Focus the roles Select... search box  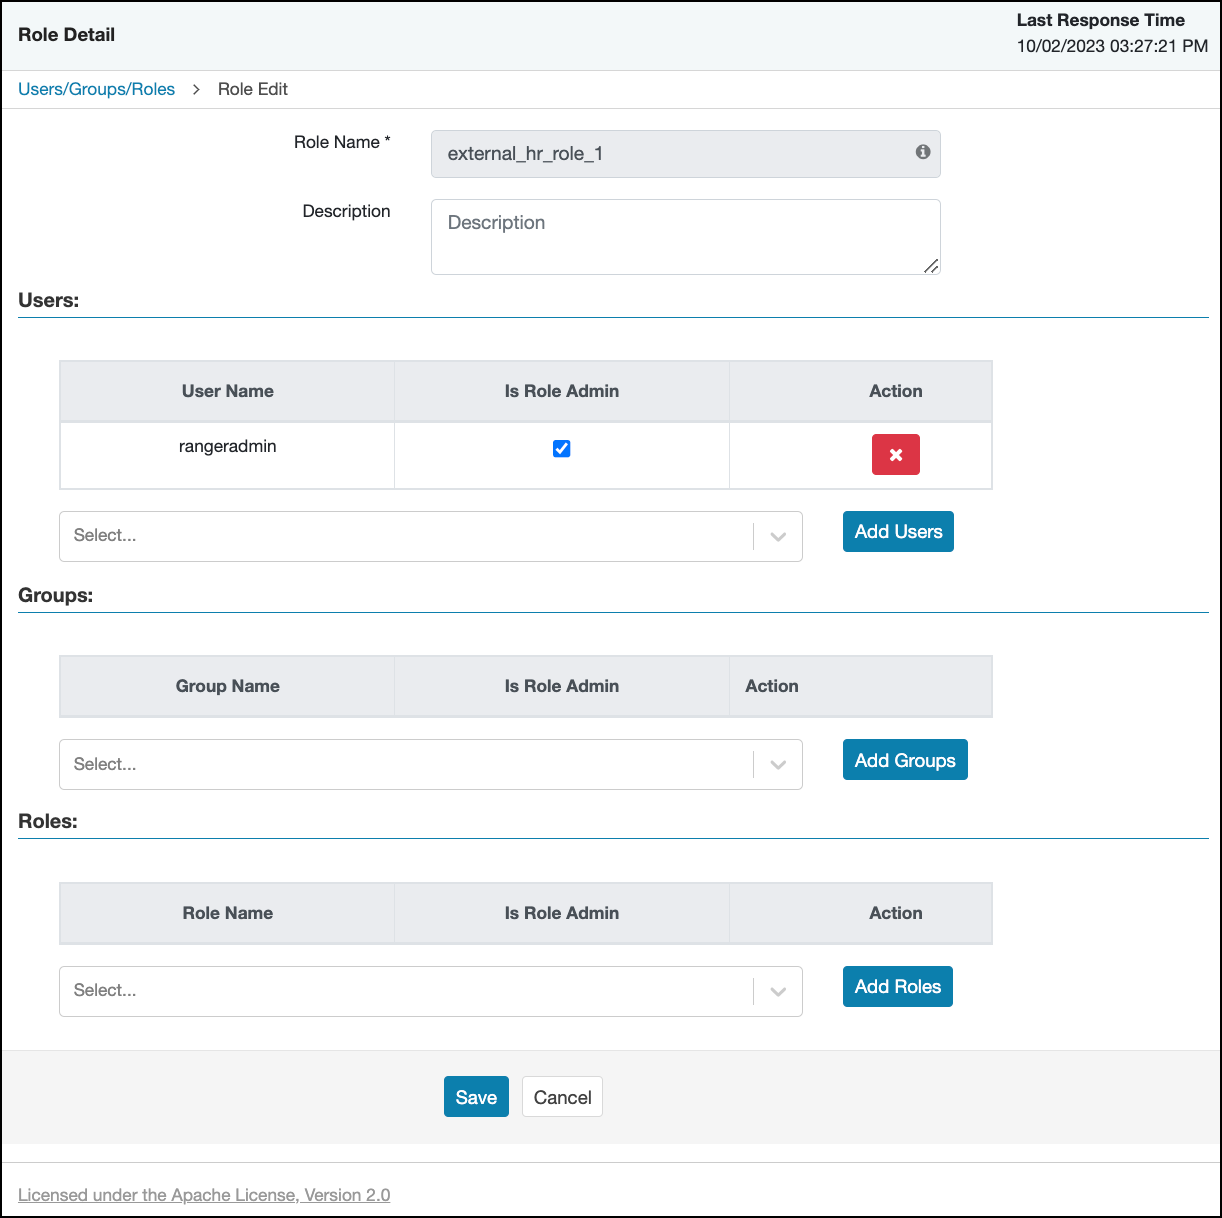pyautogui.click(x=405, y=992)
